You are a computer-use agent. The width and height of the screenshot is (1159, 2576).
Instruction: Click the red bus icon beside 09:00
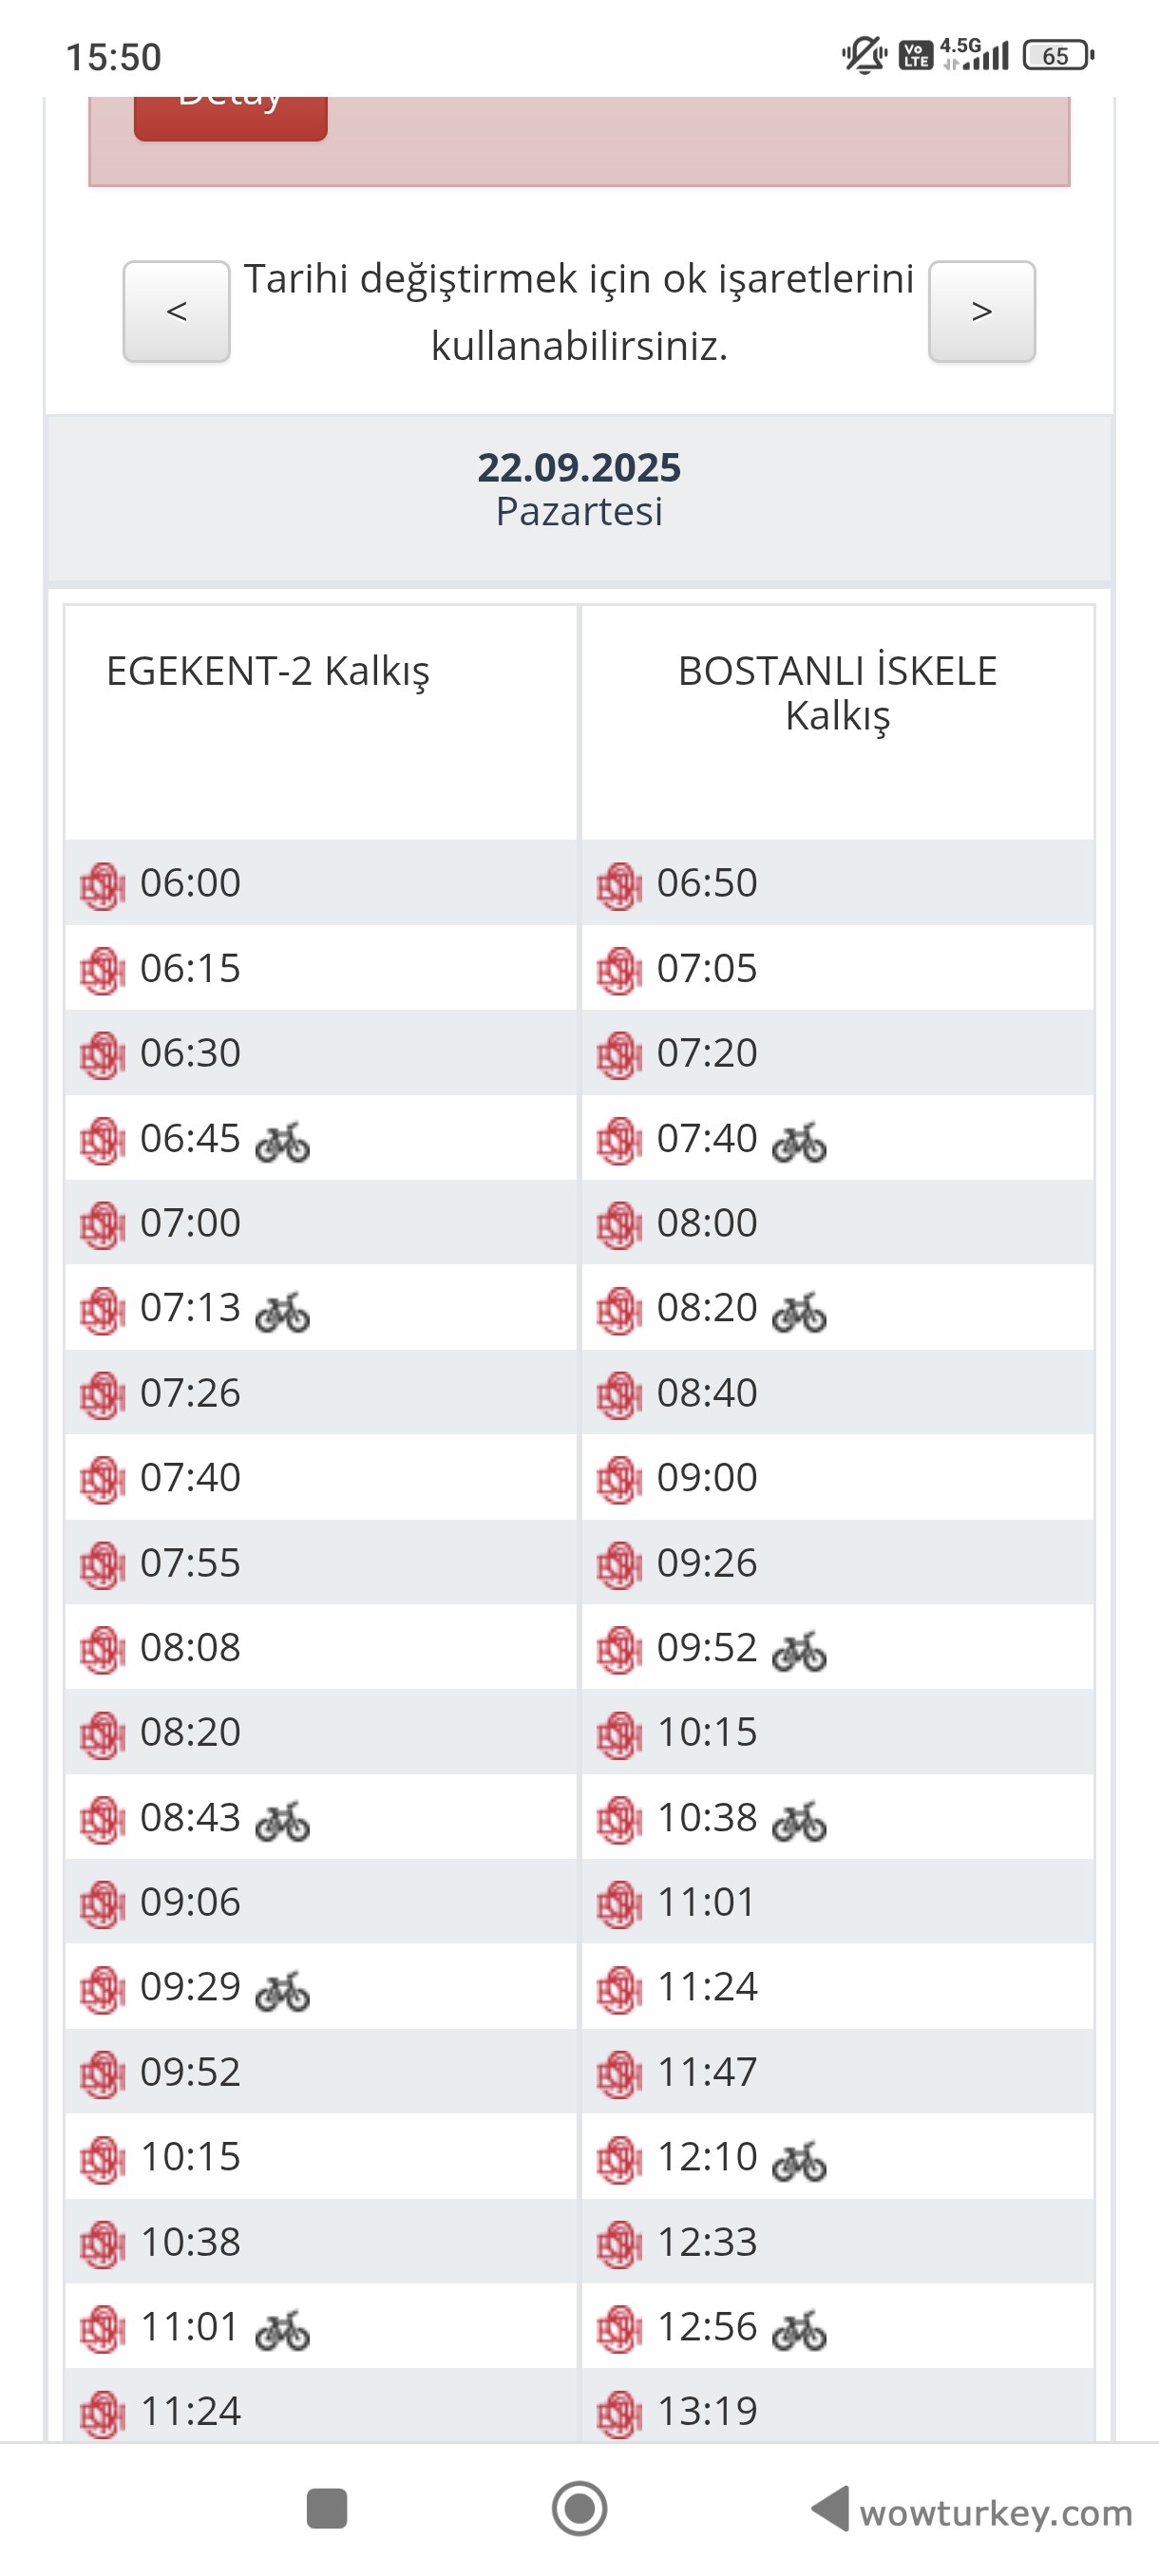619,1479
